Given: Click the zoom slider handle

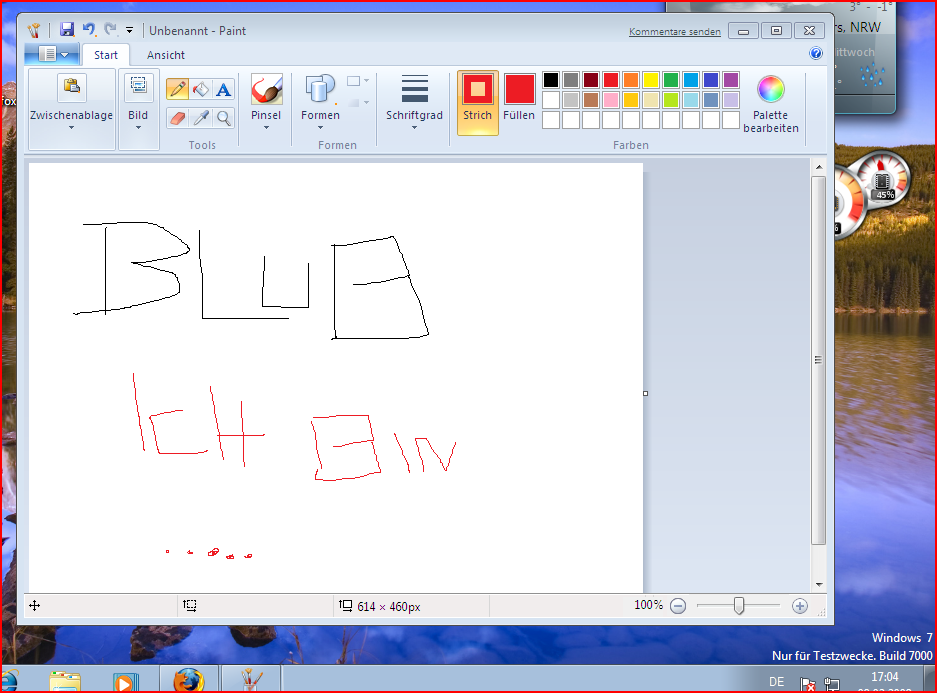Looking at the screenshot, I should pos(739,606).
